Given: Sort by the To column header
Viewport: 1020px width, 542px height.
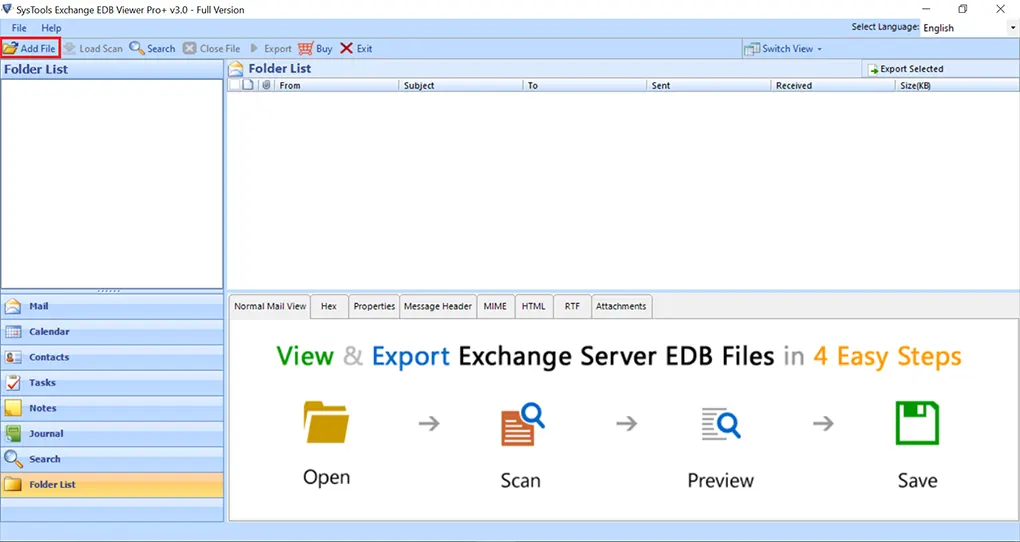Looking at the screenshot, I should [585, 85].
